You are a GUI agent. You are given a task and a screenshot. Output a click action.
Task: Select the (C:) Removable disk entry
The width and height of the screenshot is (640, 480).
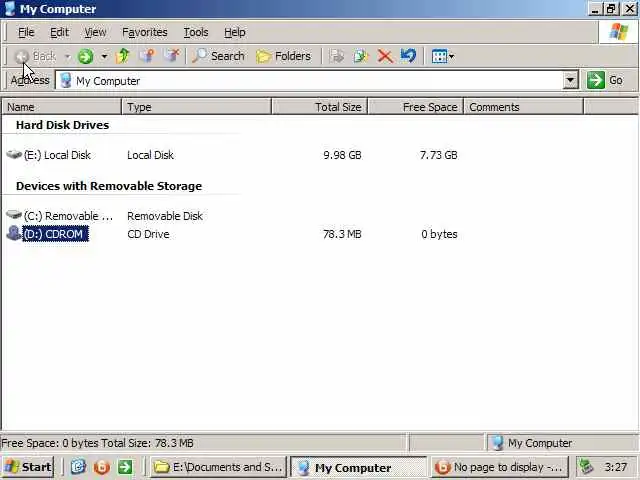[68, 216]
